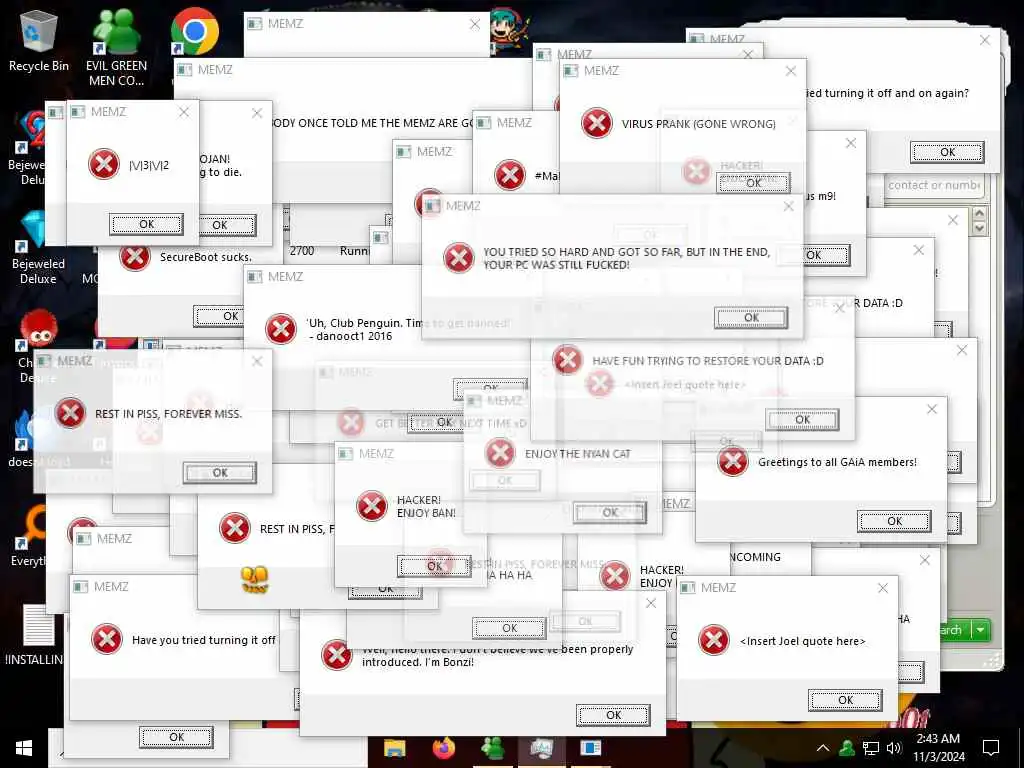Click the messenger window scrollbar down arrow

pos(979,228)
